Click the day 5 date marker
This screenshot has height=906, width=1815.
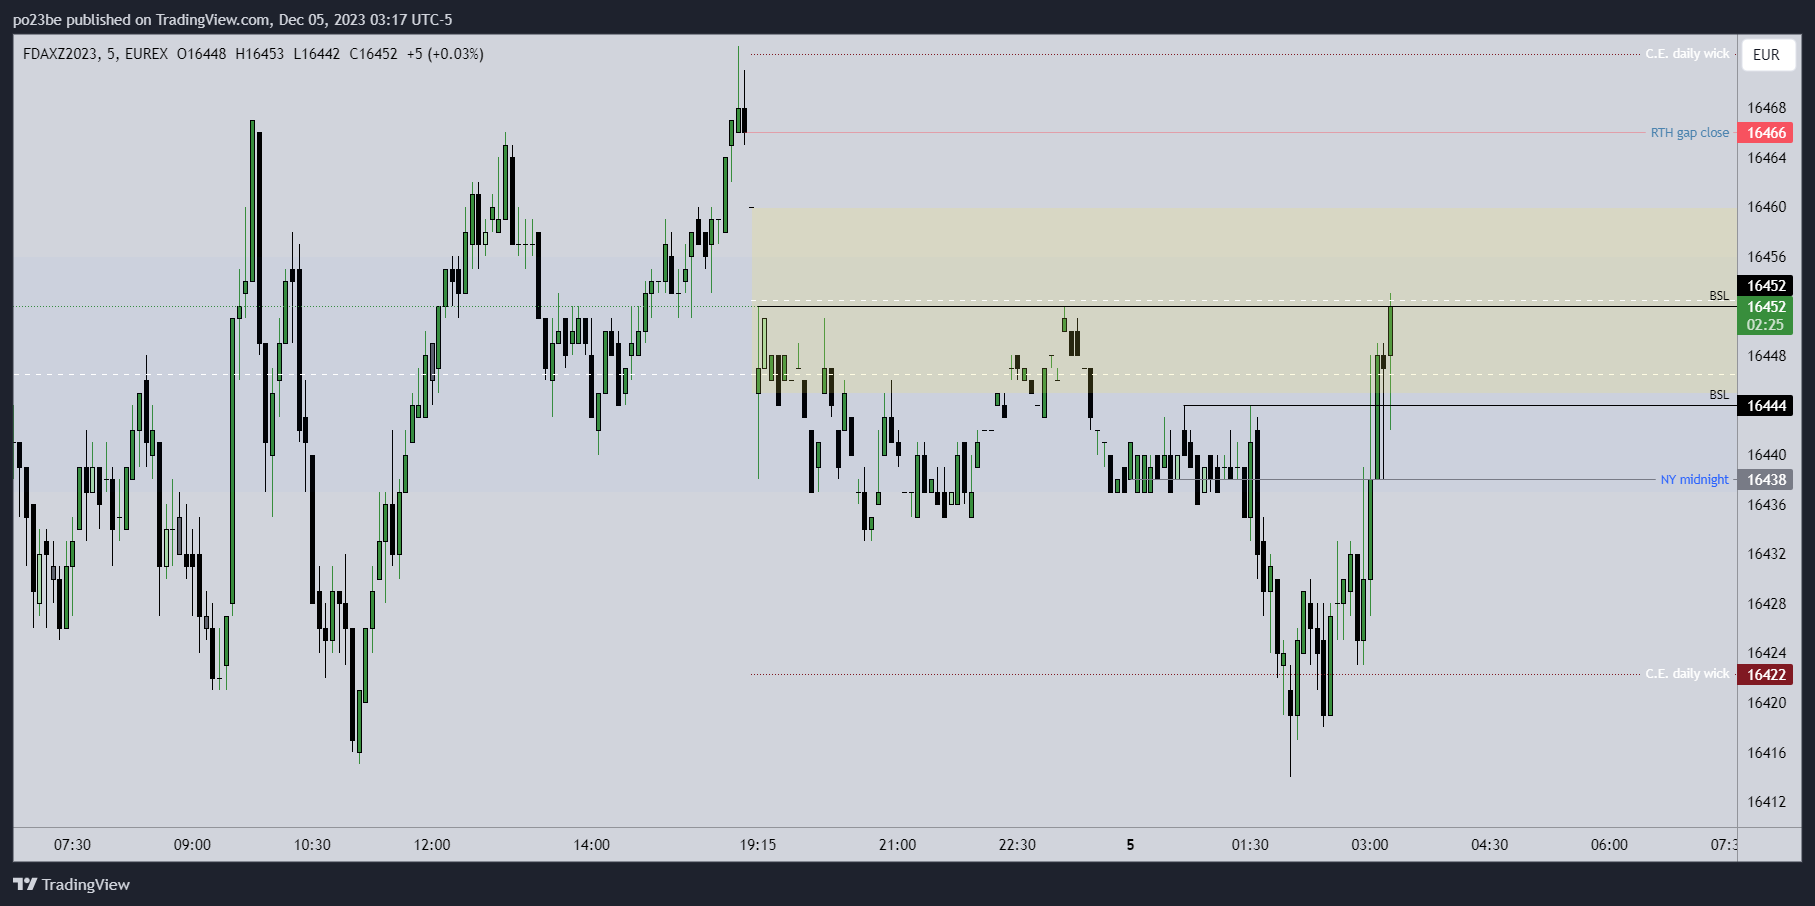coord(1130,845)
